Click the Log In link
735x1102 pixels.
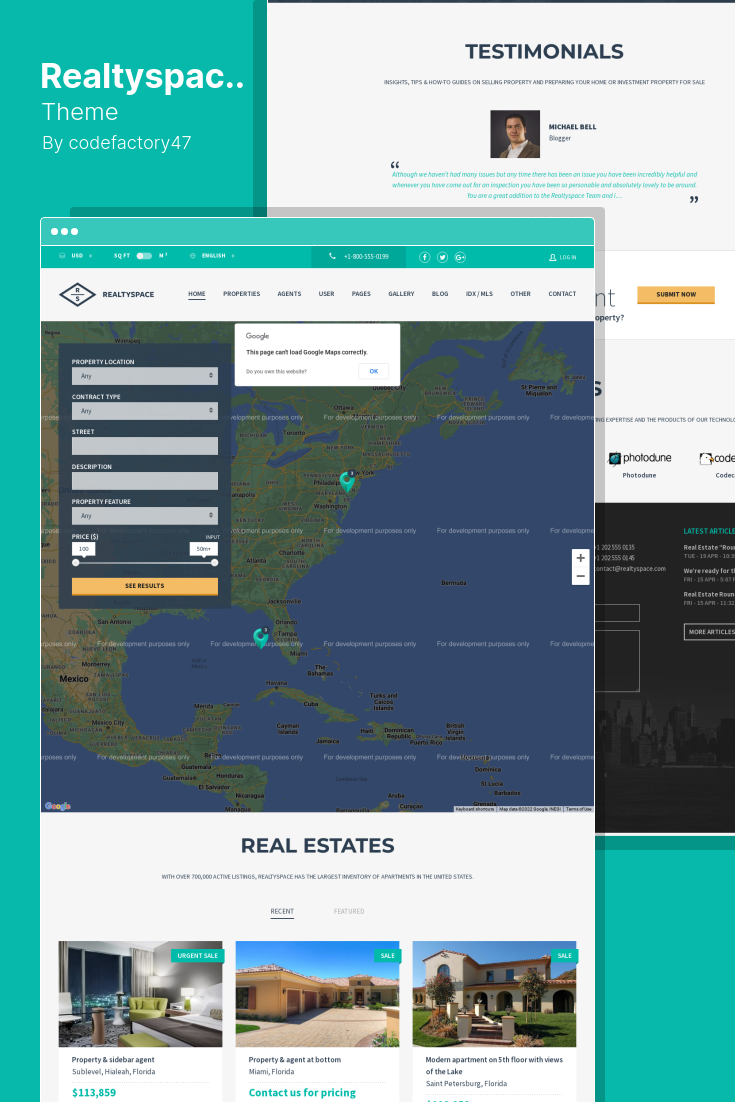(x=568, y=257)
